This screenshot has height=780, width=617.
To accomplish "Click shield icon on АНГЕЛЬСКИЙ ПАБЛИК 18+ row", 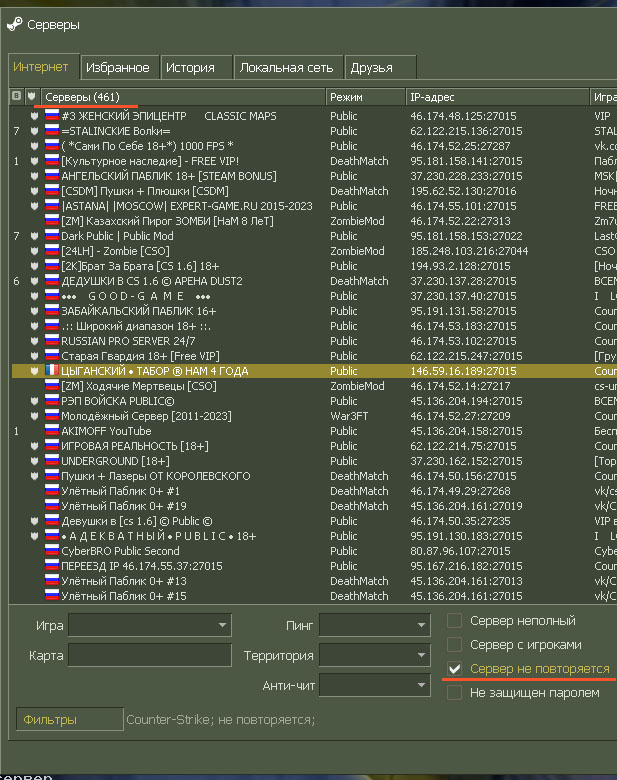I will (x=34, y=176).
